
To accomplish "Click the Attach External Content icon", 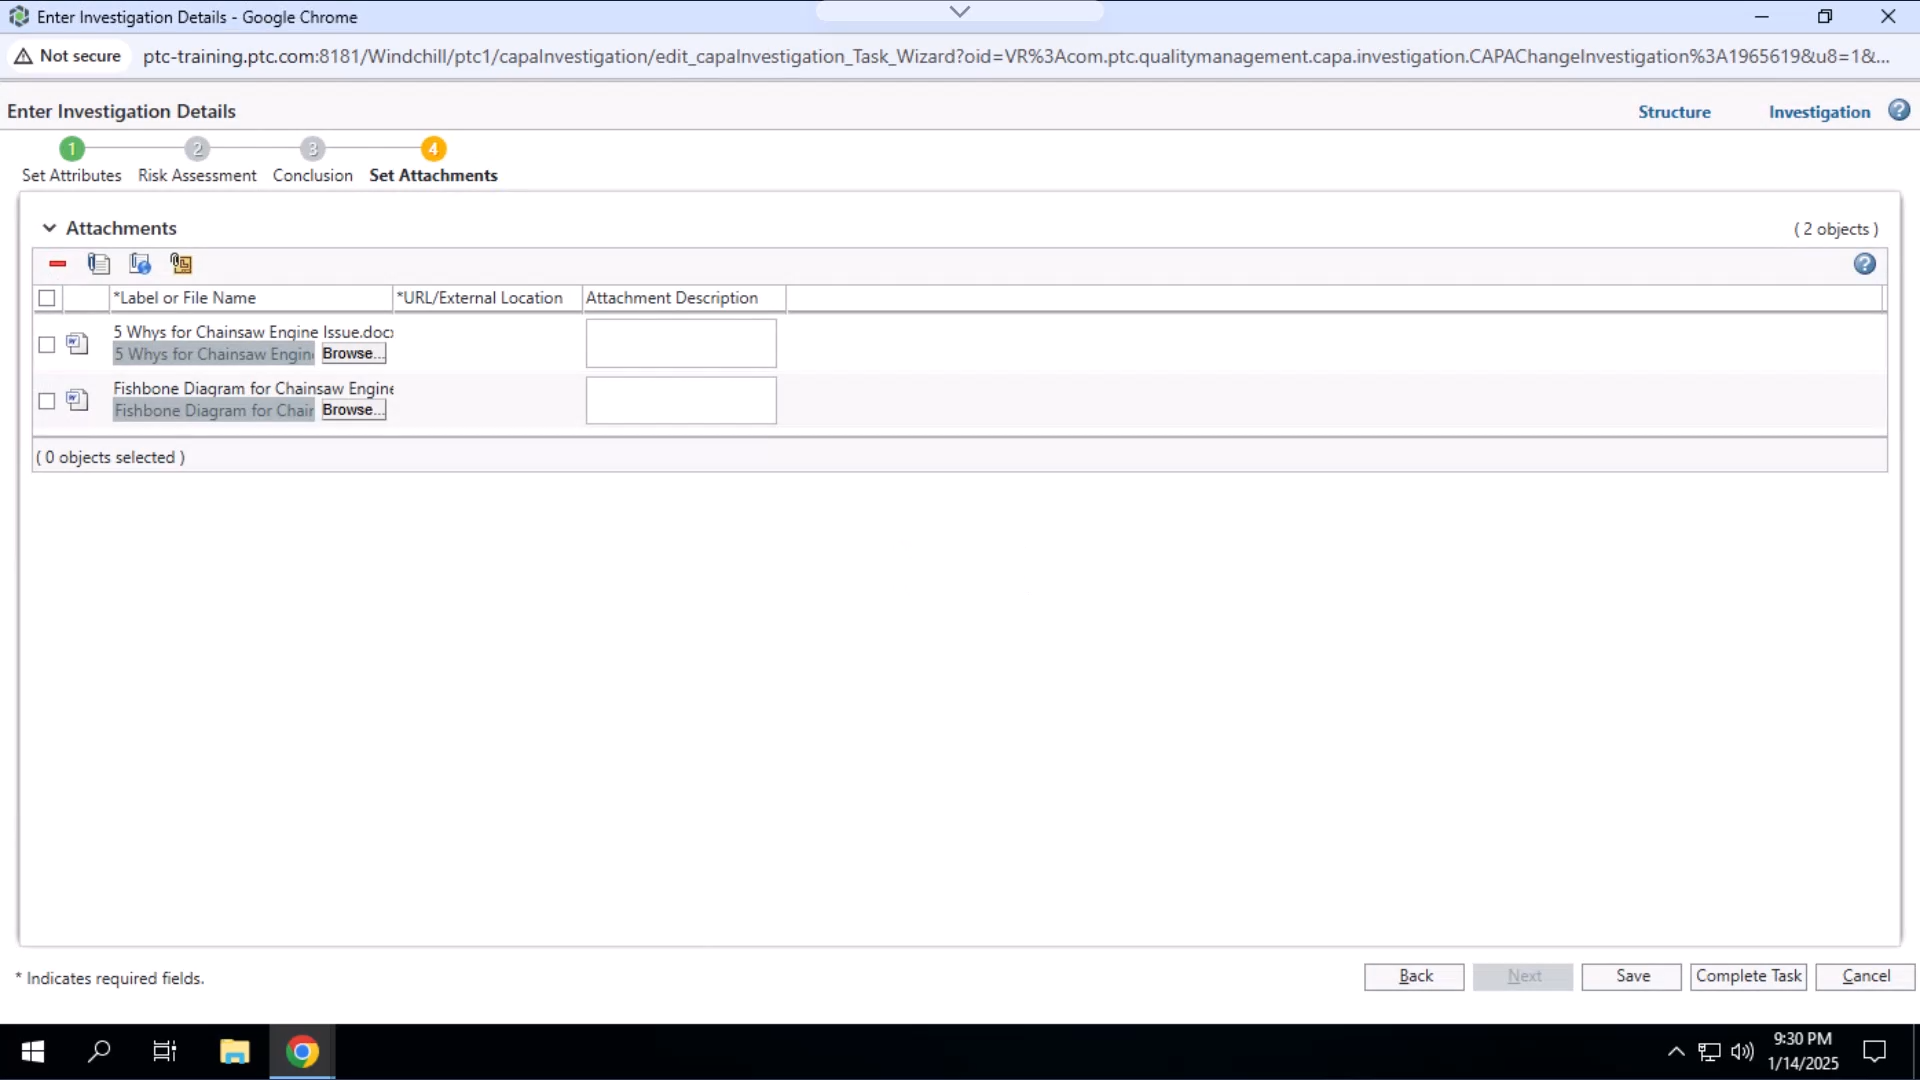I will coord(181,263).
